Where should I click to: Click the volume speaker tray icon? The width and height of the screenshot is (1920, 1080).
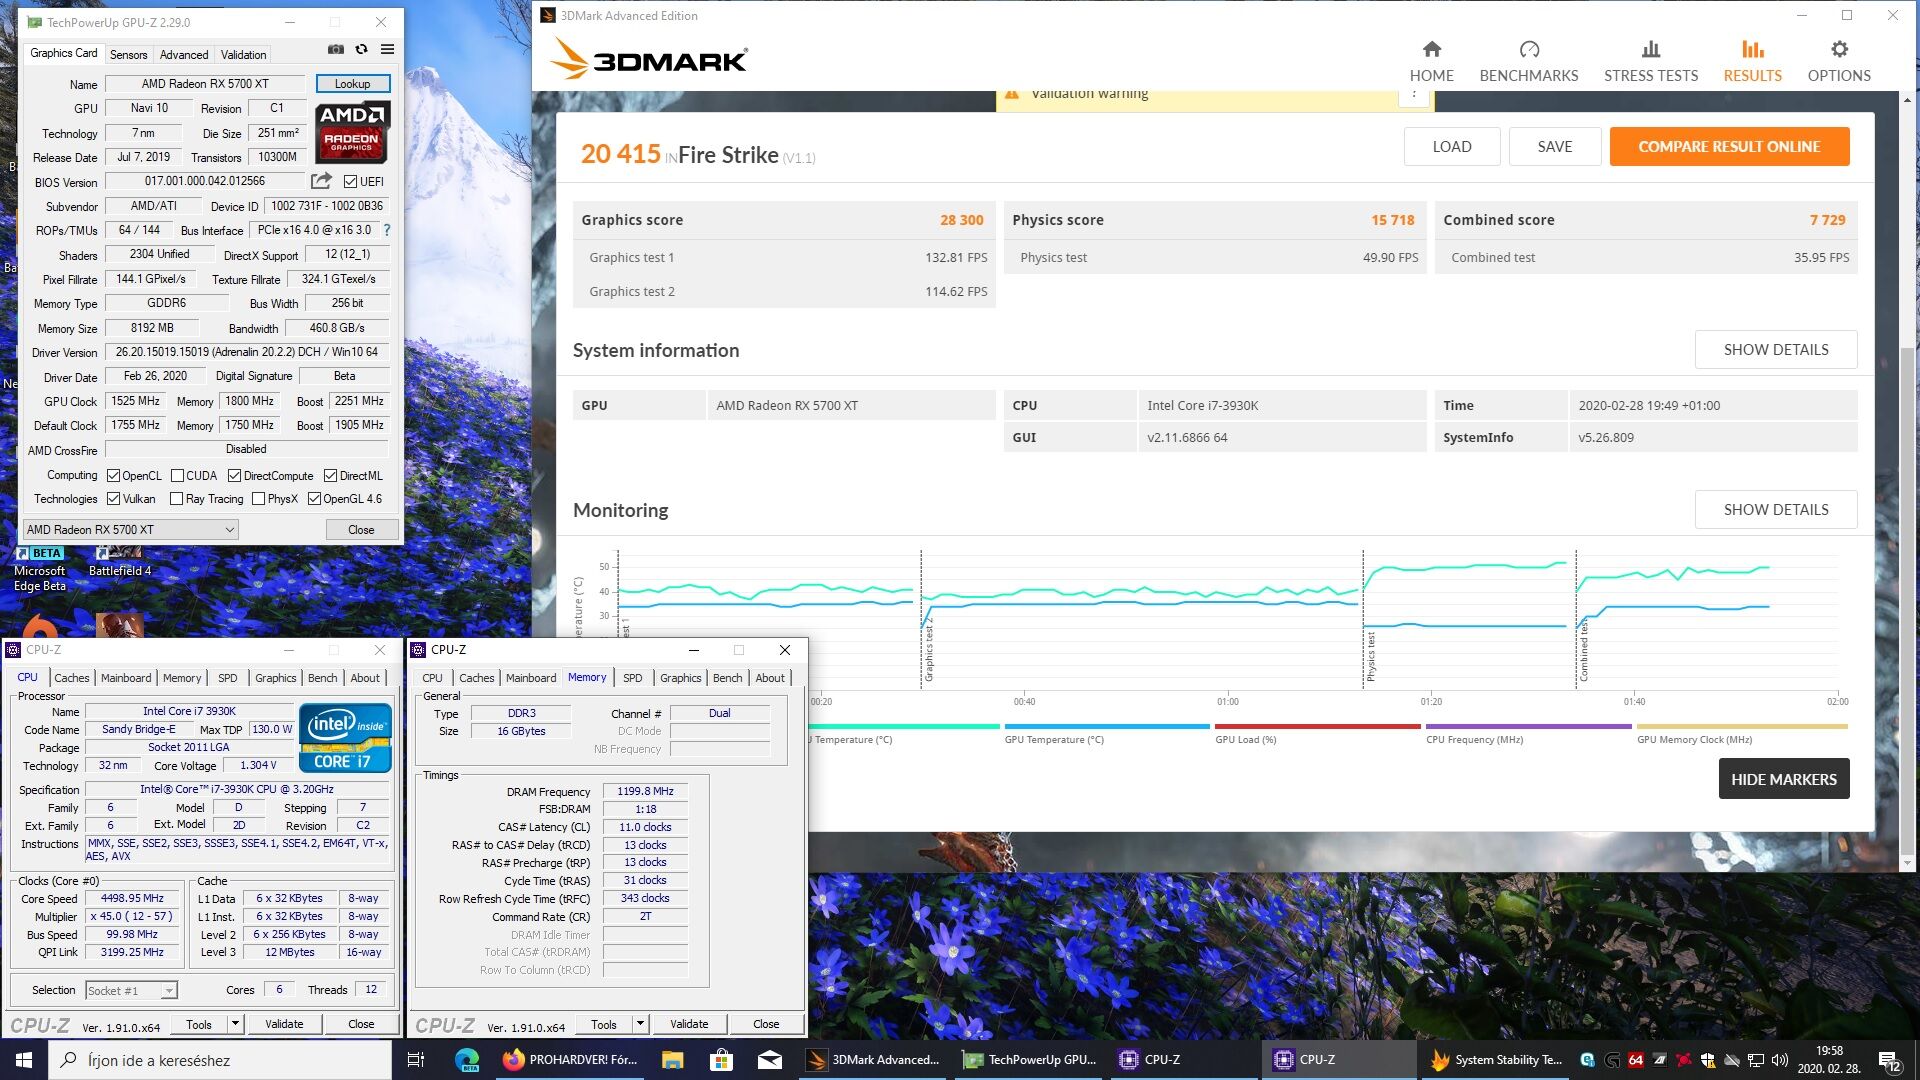pyautogui.click(x=1779, y=1060)
